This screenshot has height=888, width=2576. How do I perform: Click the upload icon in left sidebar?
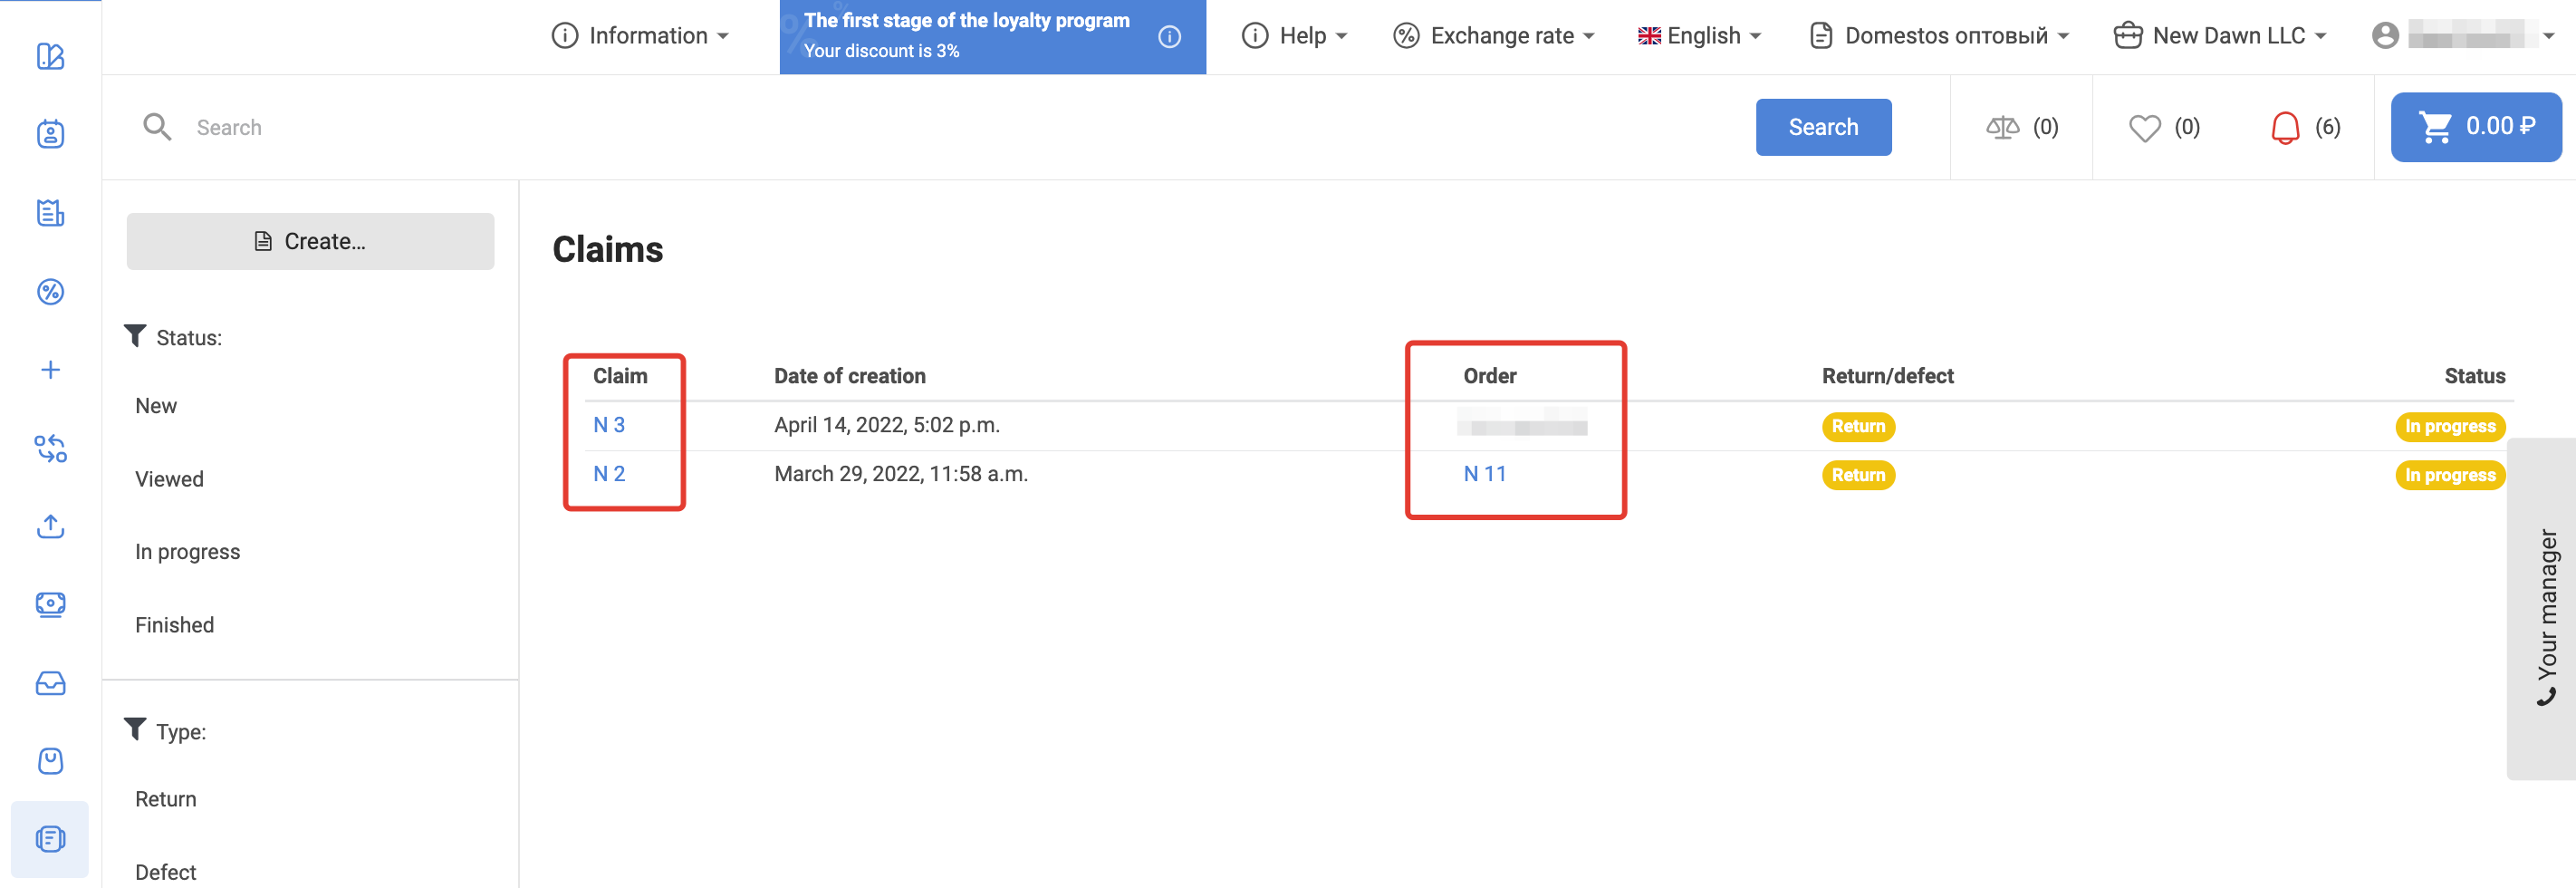coord(50,526)
